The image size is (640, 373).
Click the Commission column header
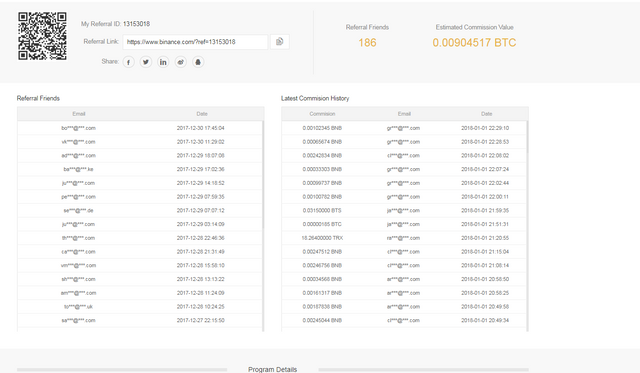click(322, 114)
